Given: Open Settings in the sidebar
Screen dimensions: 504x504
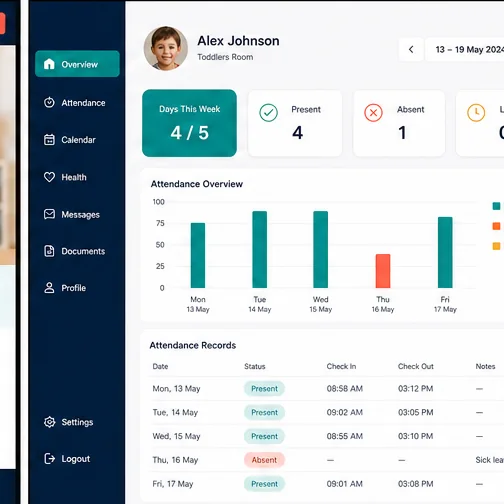Looking at the screenshot, I should coord(68,422).
